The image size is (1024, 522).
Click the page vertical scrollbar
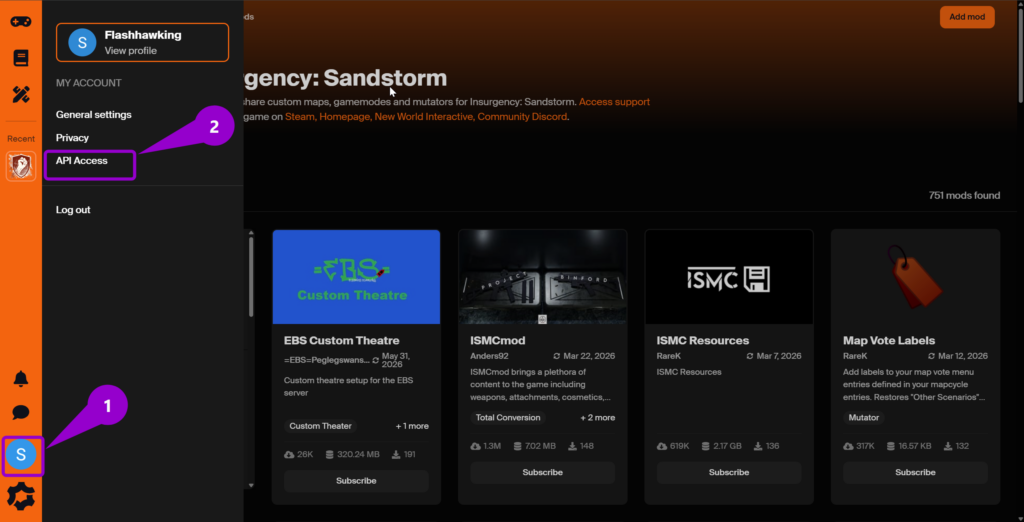coord(1020,54)
